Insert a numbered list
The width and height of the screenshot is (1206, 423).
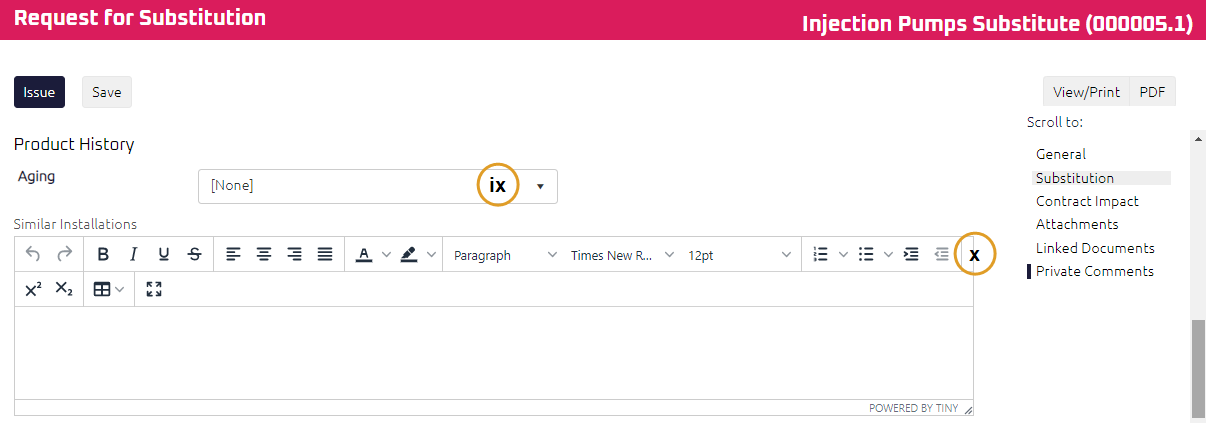click(x=821, y=255)
